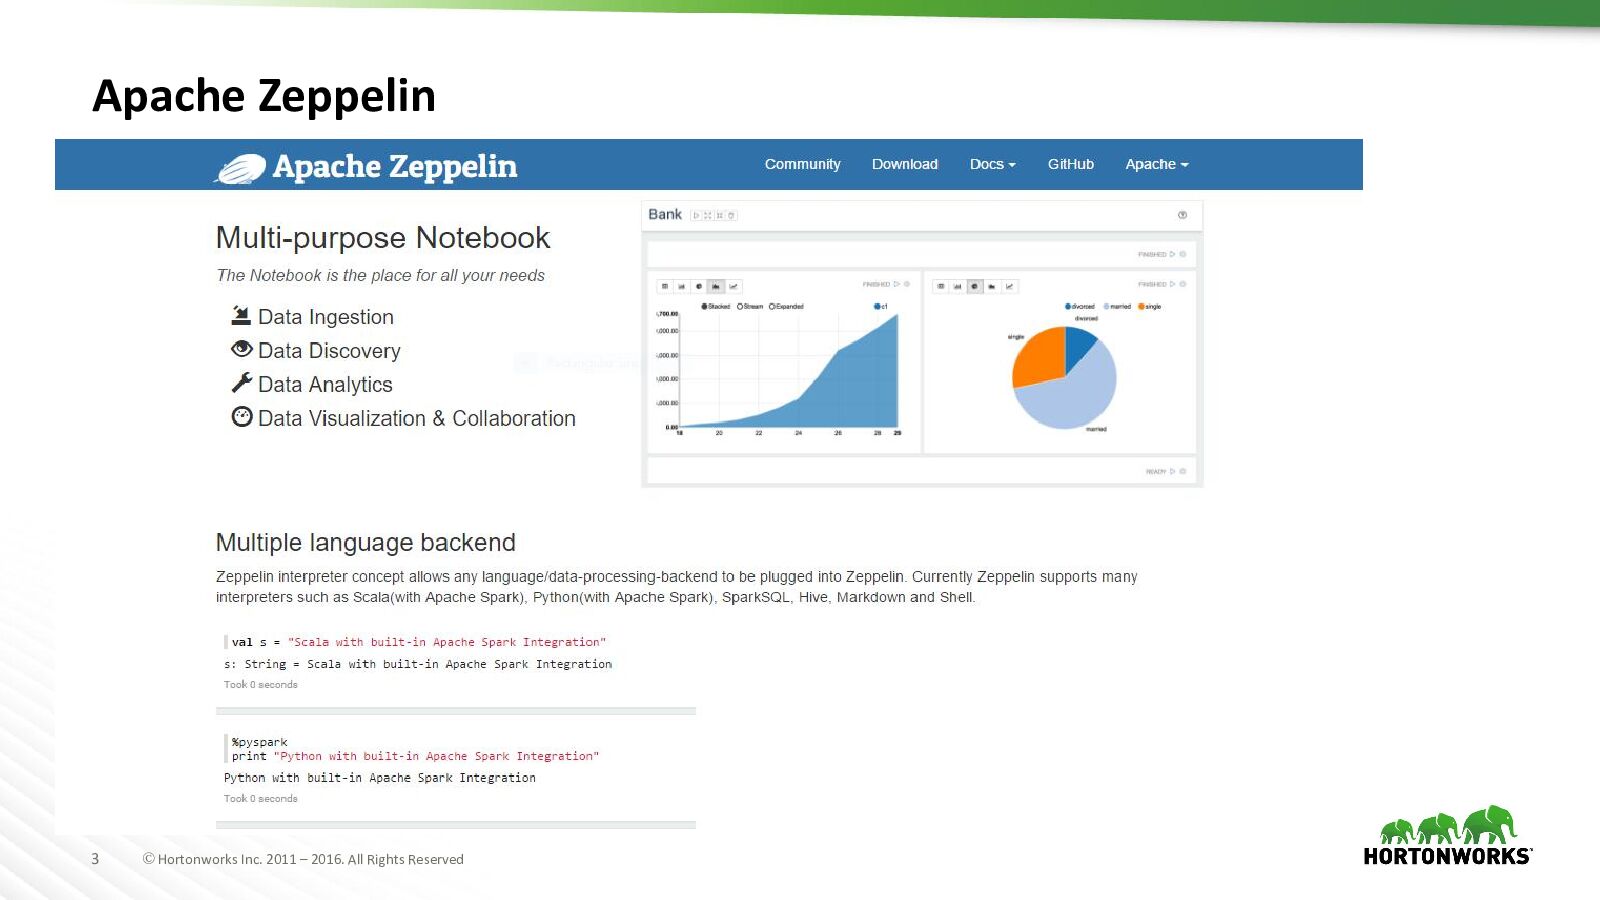
Task: Click the light blue married pie slice
Action: pyautogui.click(x=1075, y=395)
